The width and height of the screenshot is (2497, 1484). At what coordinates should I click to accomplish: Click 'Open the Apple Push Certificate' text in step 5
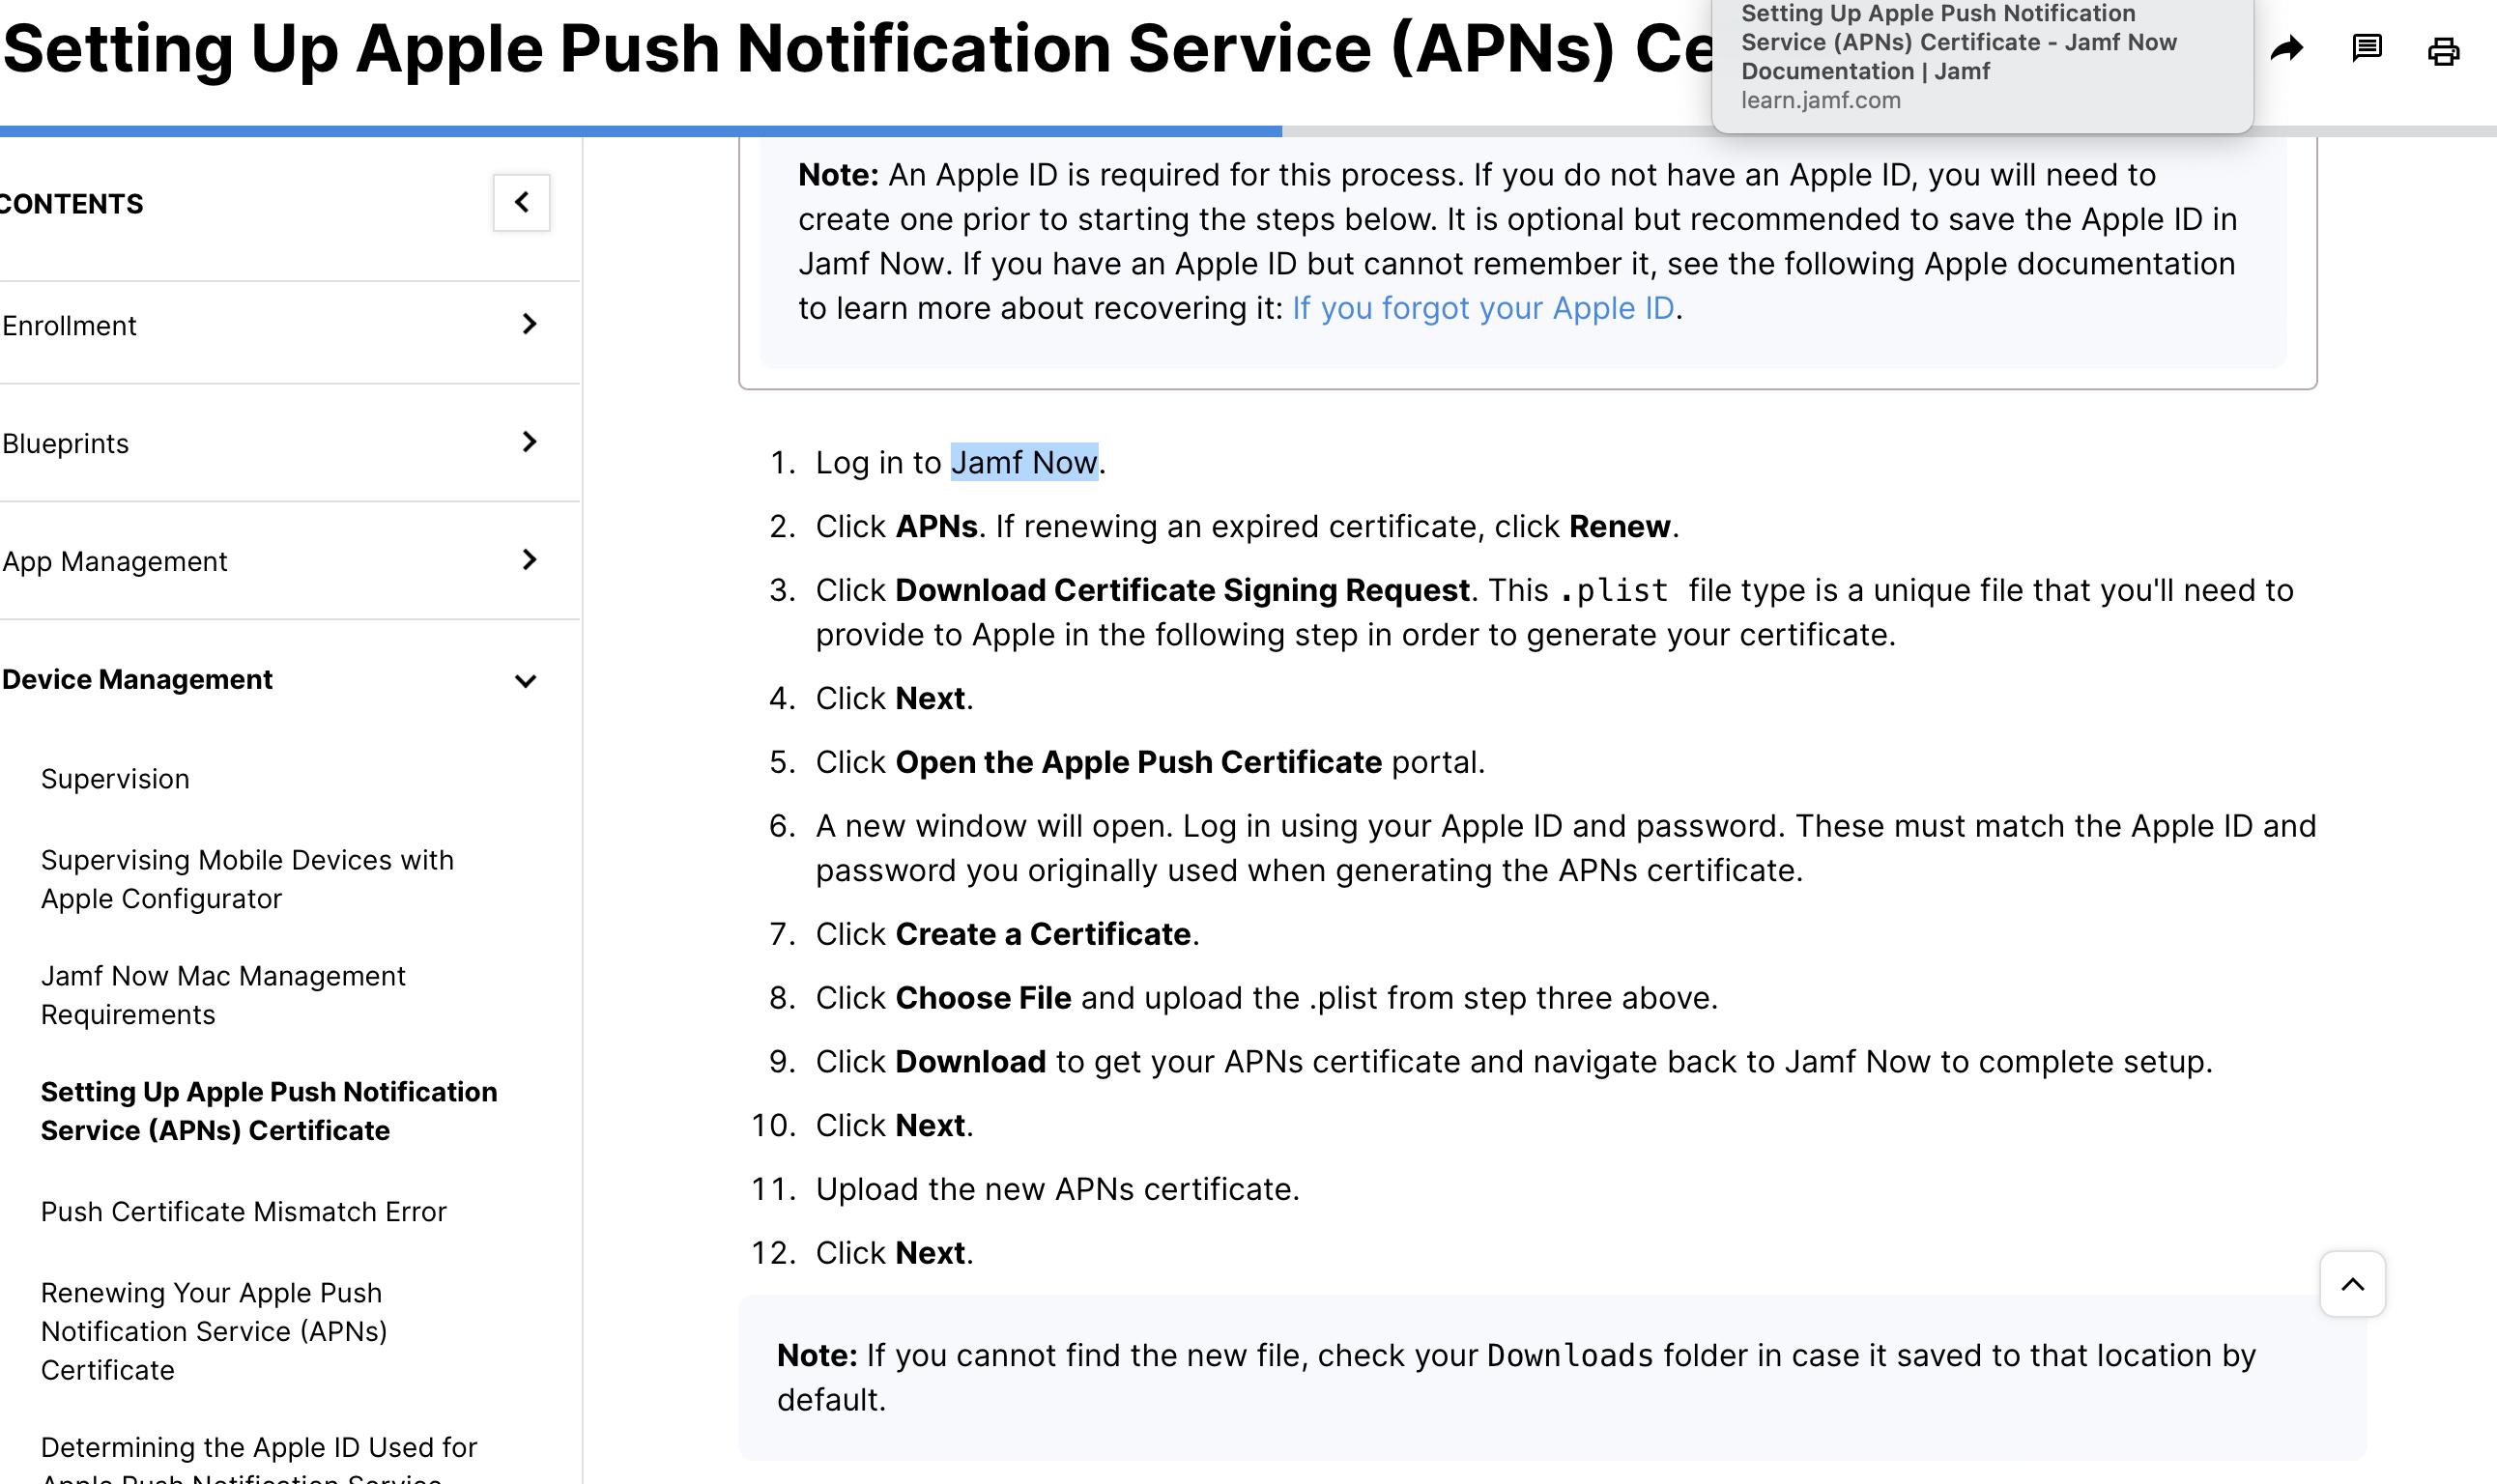[1138, 762]
